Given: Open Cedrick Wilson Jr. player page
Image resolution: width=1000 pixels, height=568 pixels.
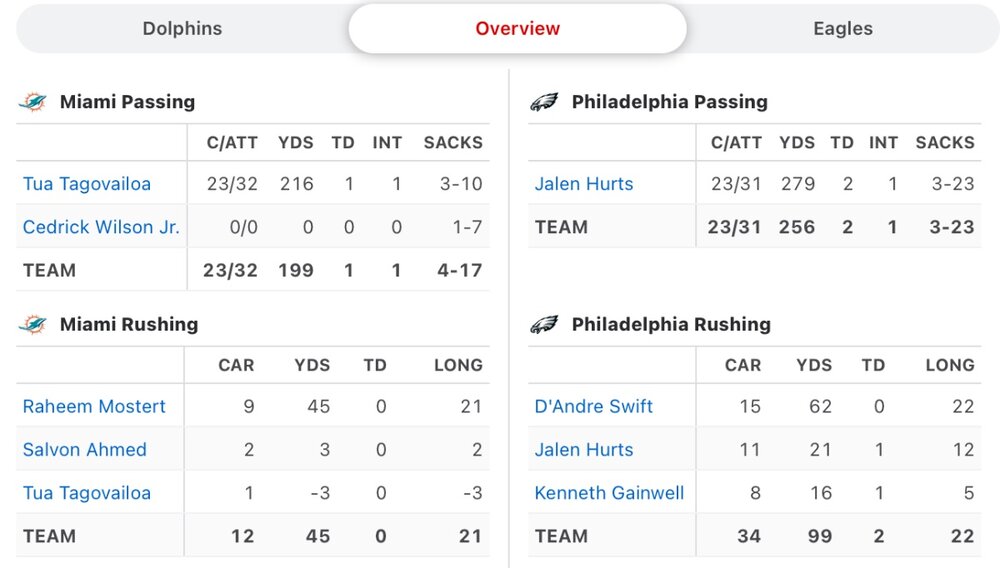Looking at the screenshot, I should tap(101, 227).
